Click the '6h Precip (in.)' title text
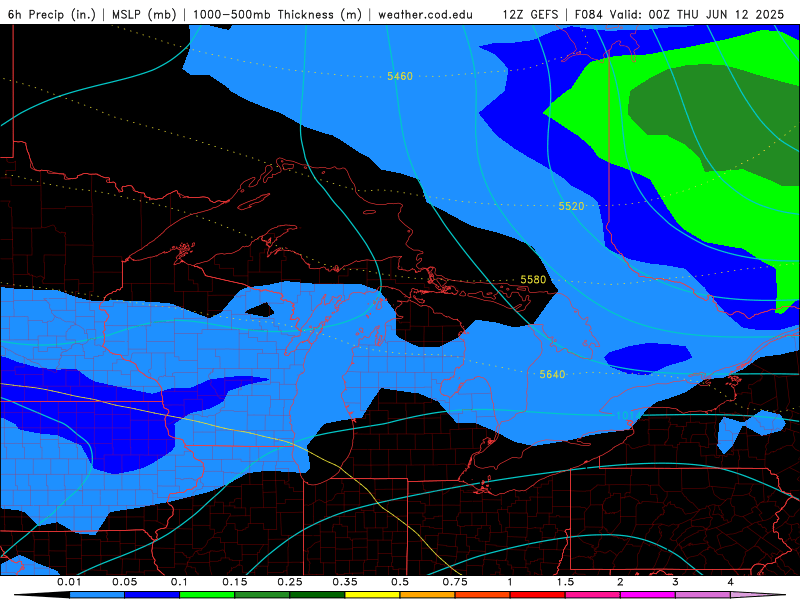Image resolution: width=800 pixels, height=600 pixels. tap(52, 14)
